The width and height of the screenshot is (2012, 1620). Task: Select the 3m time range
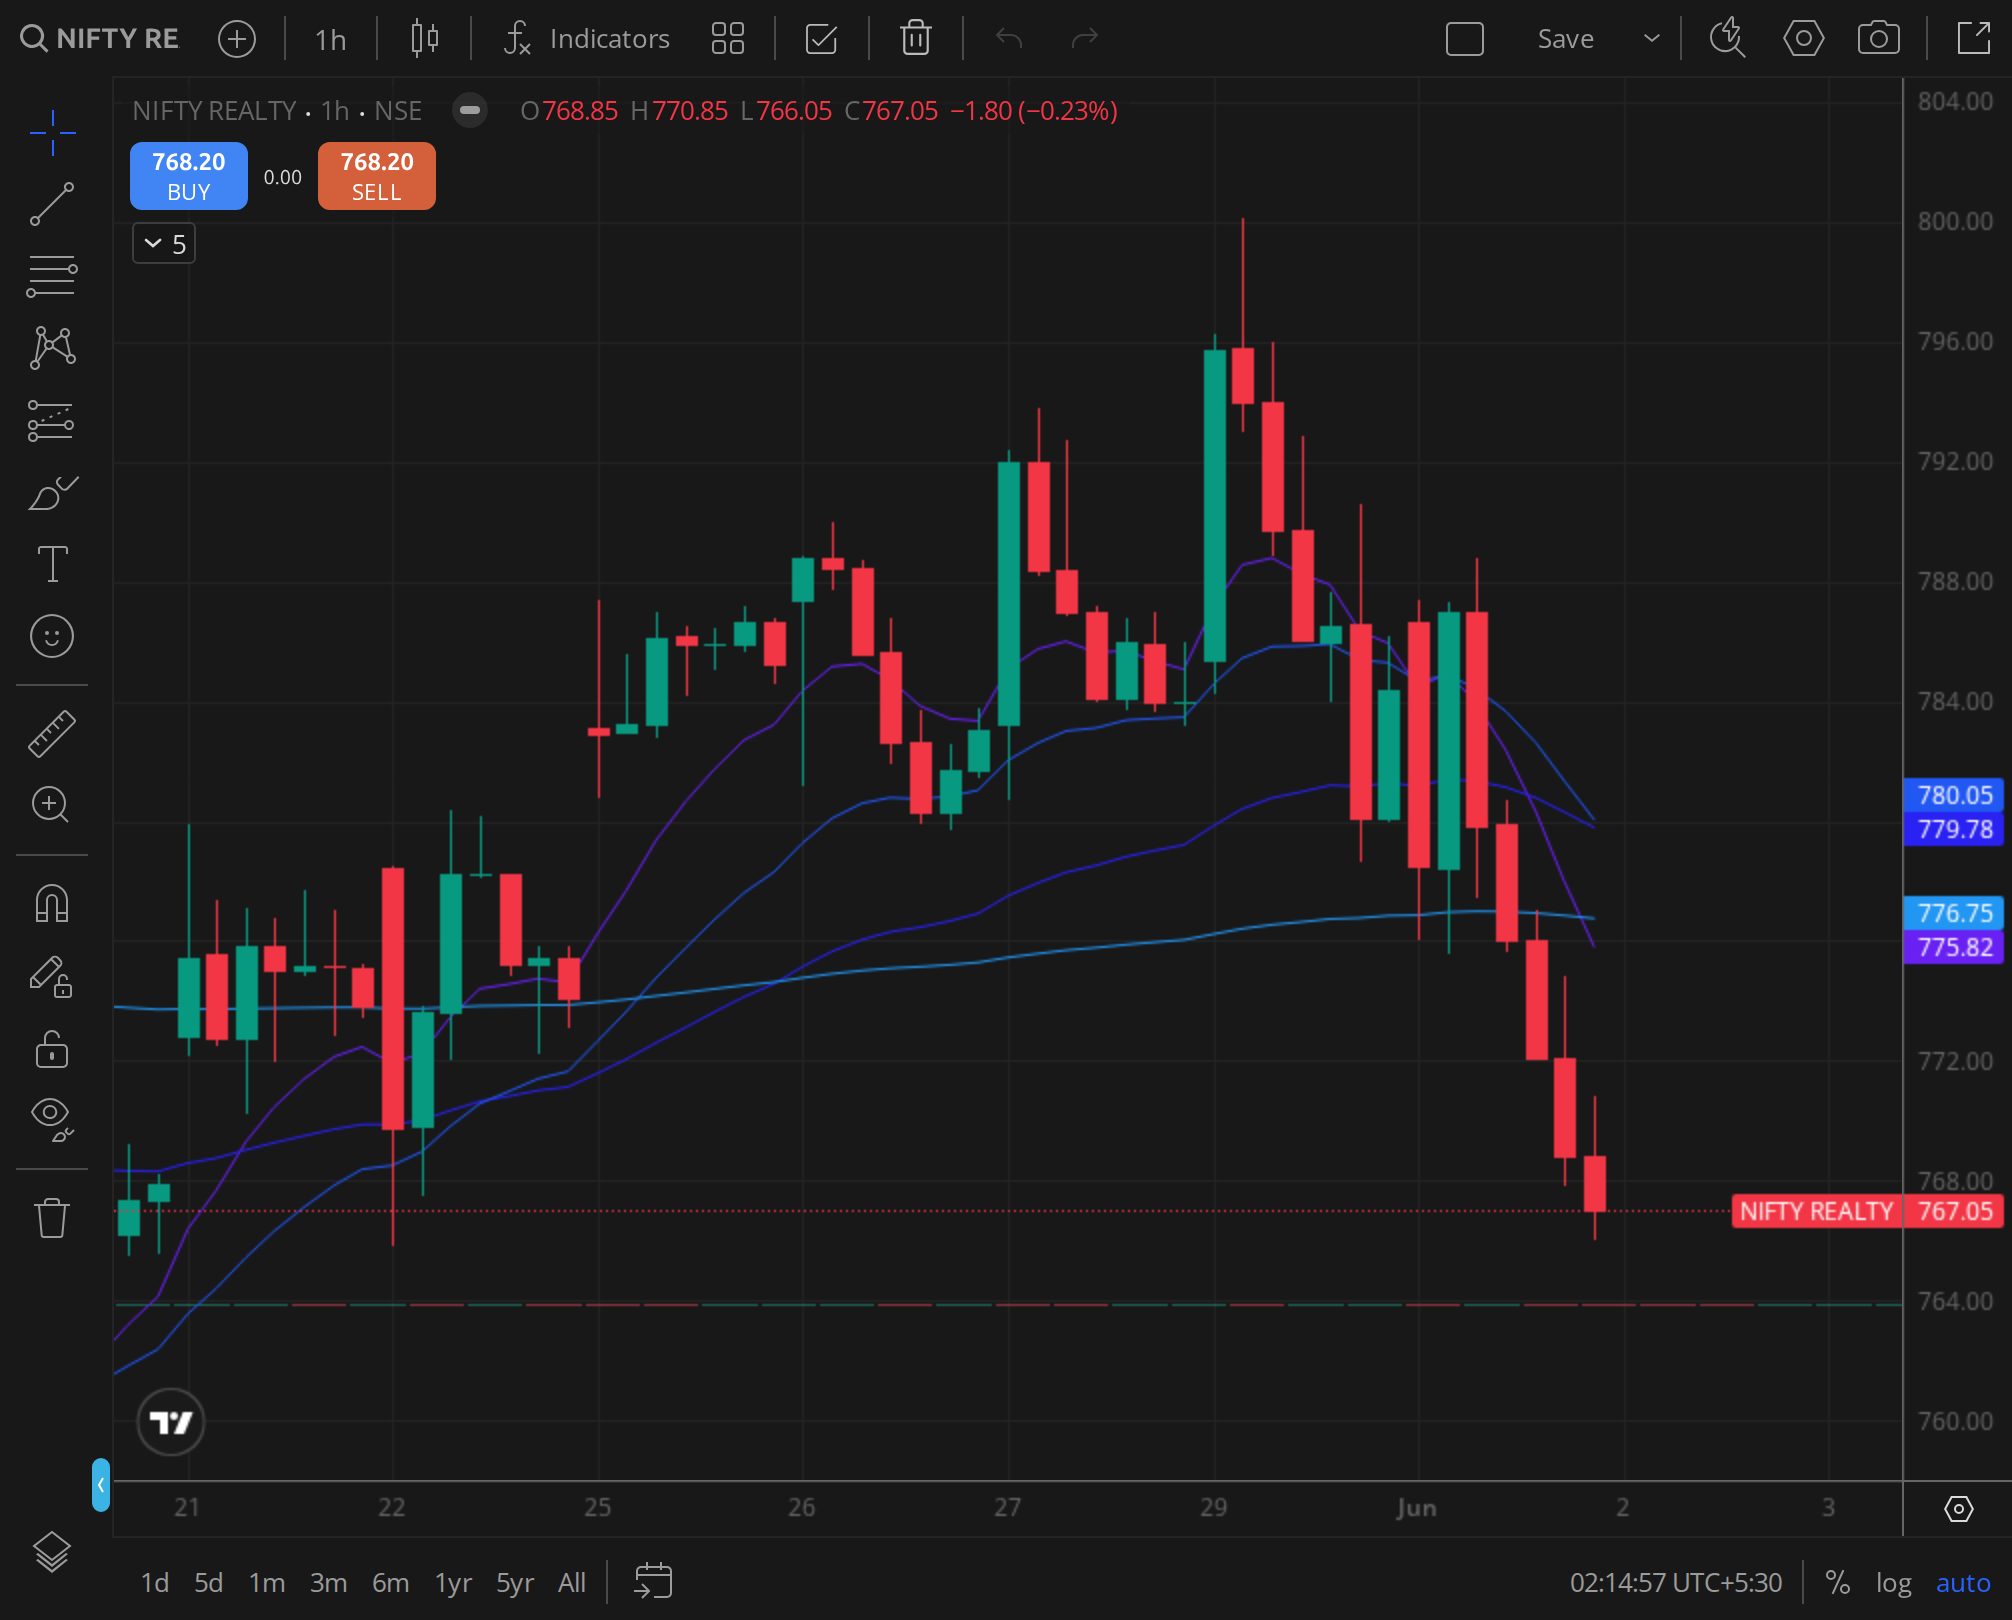tap(328, 1583)
